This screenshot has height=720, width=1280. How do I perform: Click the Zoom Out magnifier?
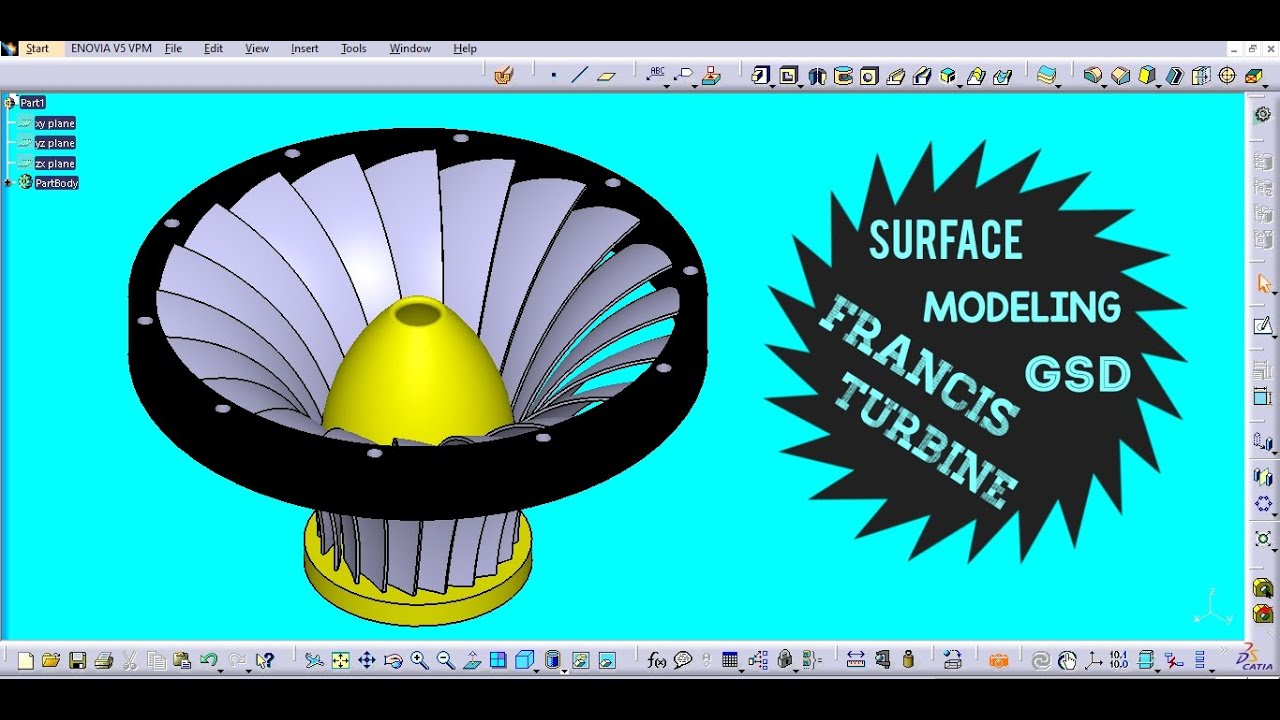(445, 660)
